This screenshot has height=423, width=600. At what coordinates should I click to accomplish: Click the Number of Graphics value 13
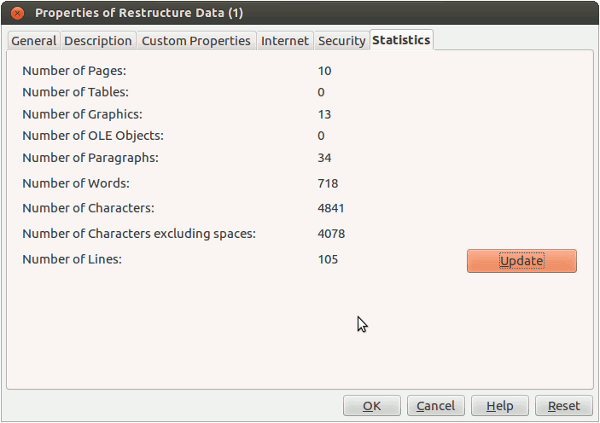324,114
